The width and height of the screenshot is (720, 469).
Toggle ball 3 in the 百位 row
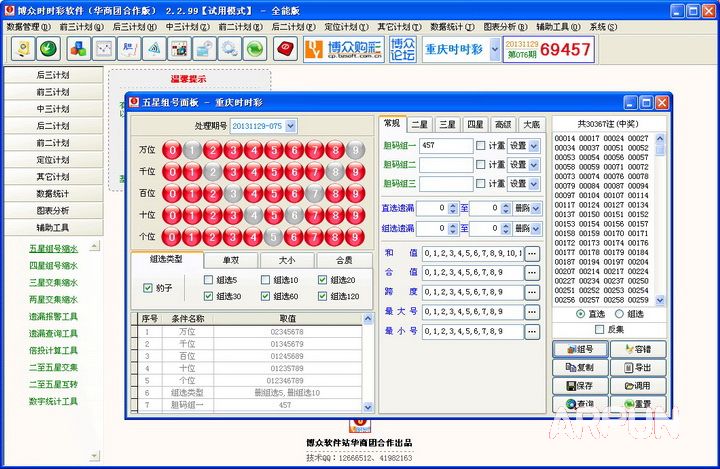[x=233, y=193]
